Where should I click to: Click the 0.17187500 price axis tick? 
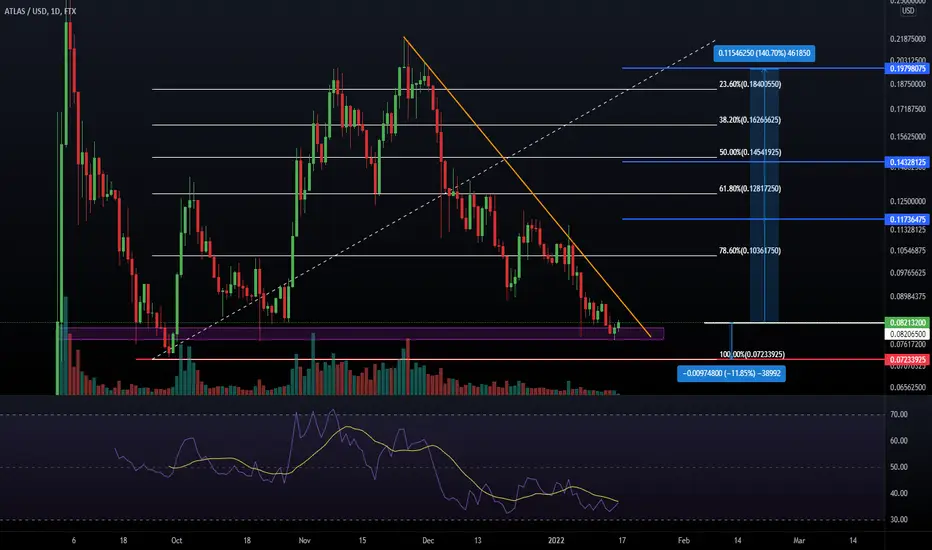(908, 109)
